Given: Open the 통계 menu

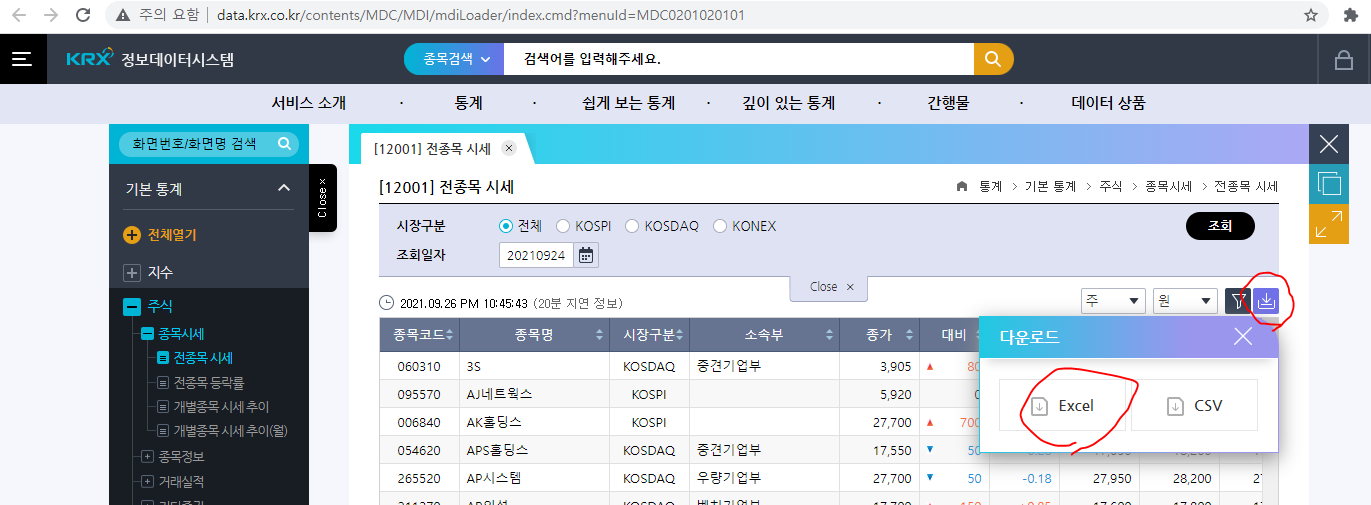Looking at the screenshot, I should point(468,103).
